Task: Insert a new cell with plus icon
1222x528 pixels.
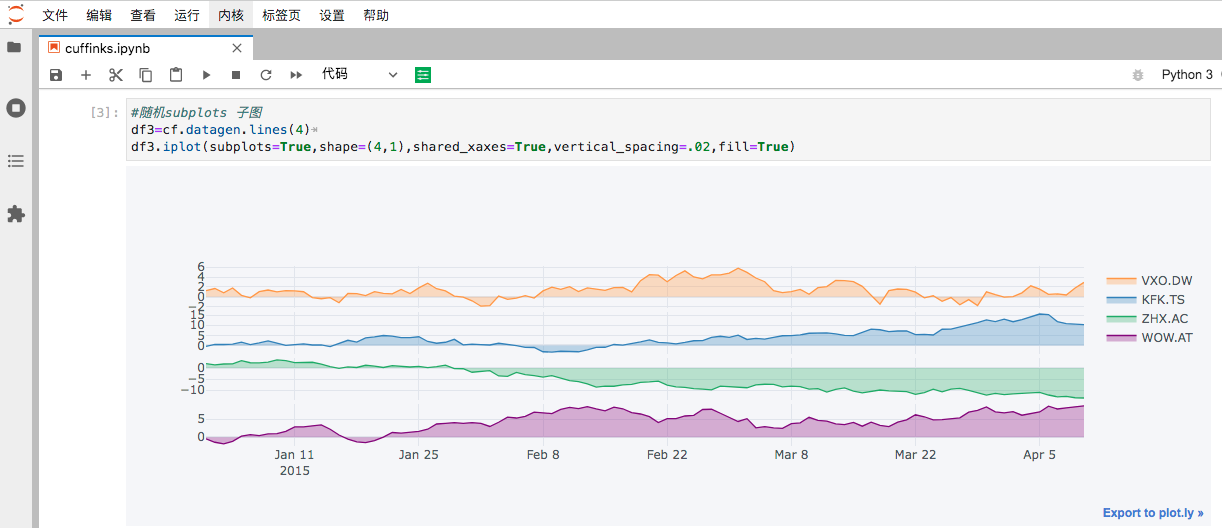Action: [86, 75]
